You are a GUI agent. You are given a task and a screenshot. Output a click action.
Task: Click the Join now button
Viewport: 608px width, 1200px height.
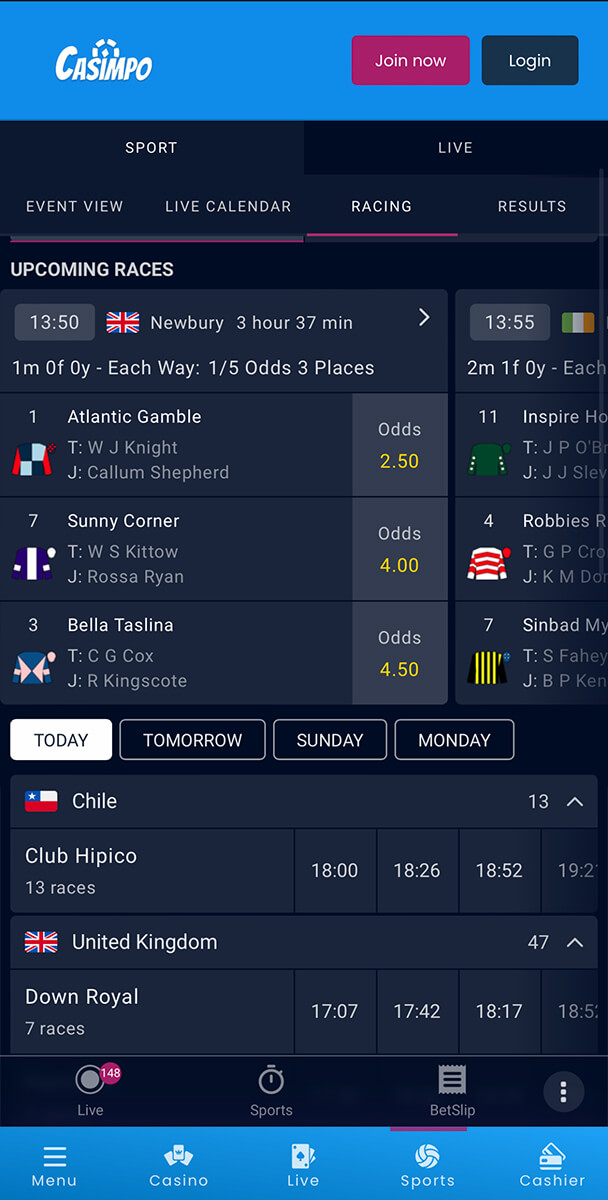pyautogui.click(x=411, y=60)
